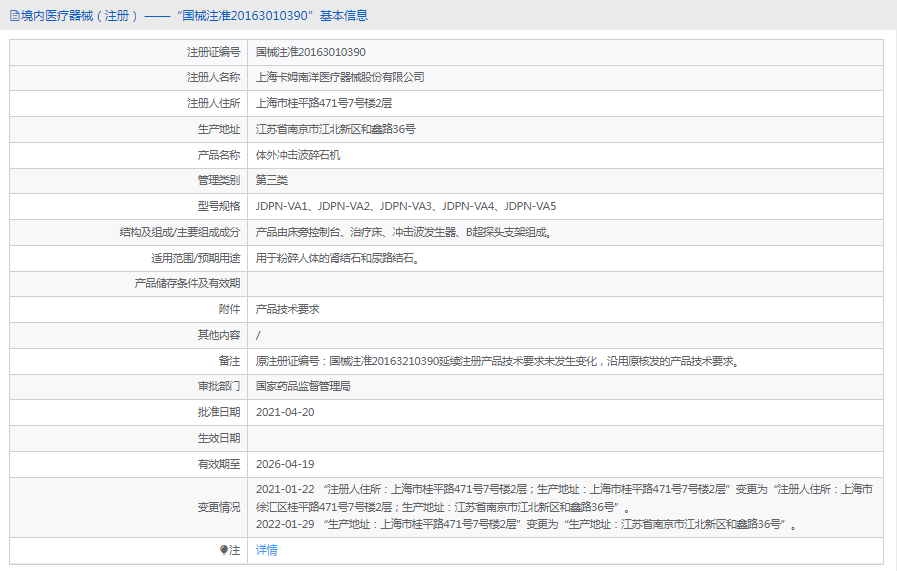The image size is (897, 571).
Task: Click the 有效期至 label
Action: [x=219, y=464]
